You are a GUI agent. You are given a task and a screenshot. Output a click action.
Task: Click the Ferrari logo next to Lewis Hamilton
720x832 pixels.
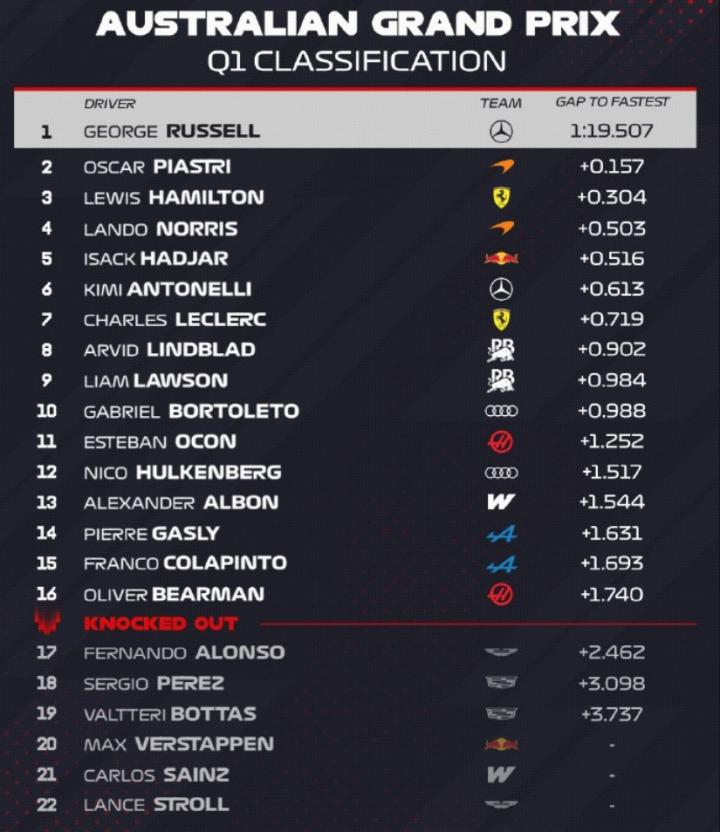point(501,197)
